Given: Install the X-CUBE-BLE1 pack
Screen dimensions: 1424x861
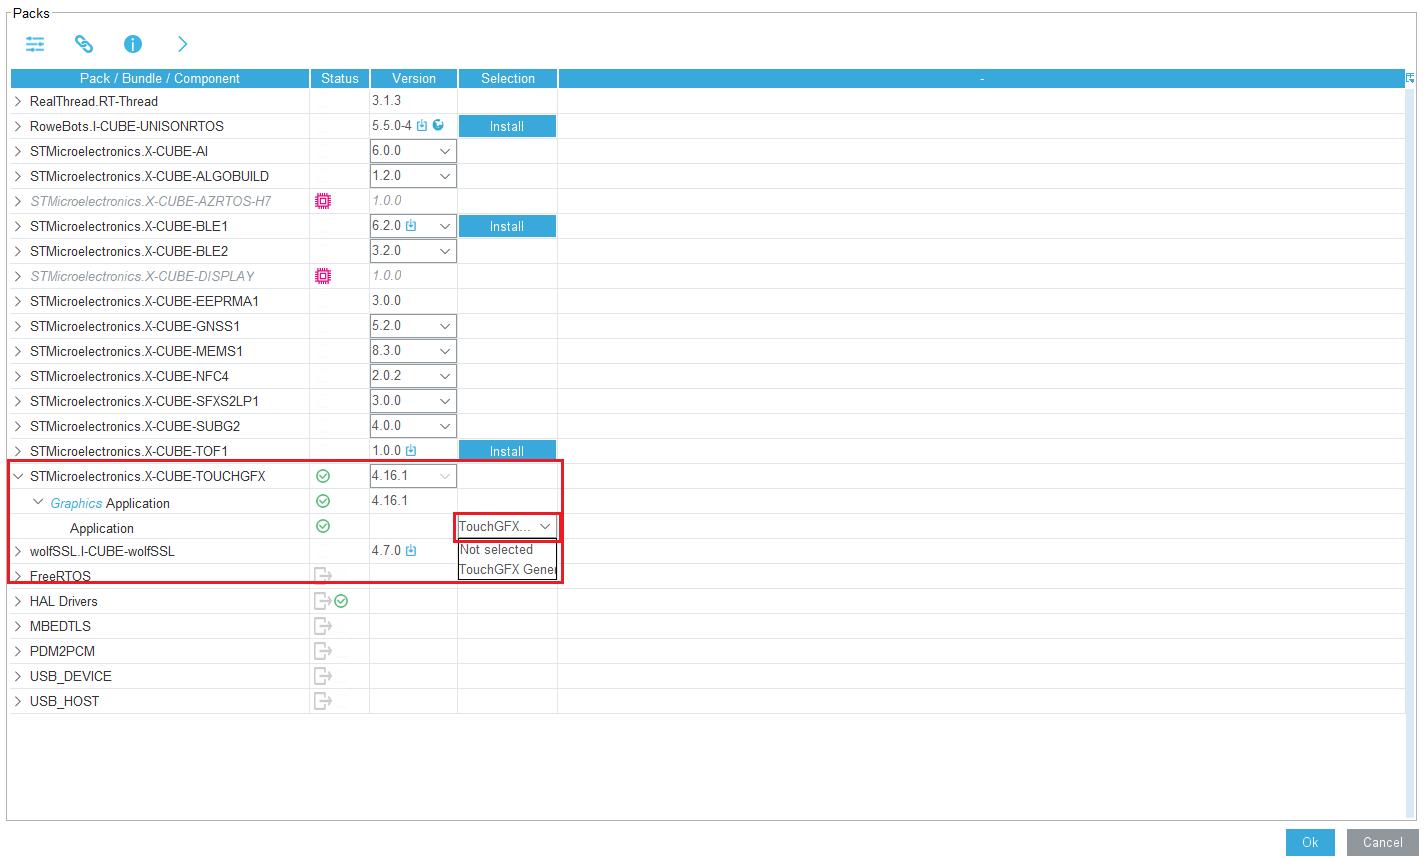Looking at the screenshot, I should 507,226.
